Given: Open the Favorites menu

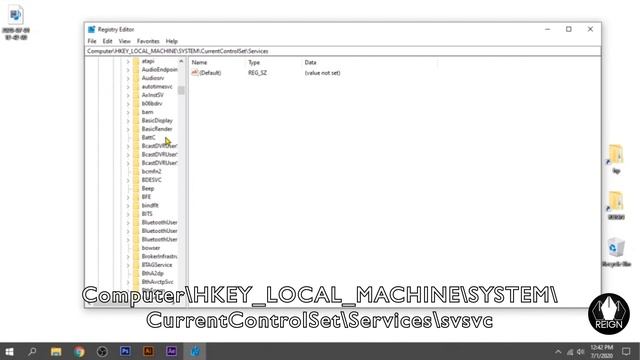Looking at the screenshot, I should point(148,41).
